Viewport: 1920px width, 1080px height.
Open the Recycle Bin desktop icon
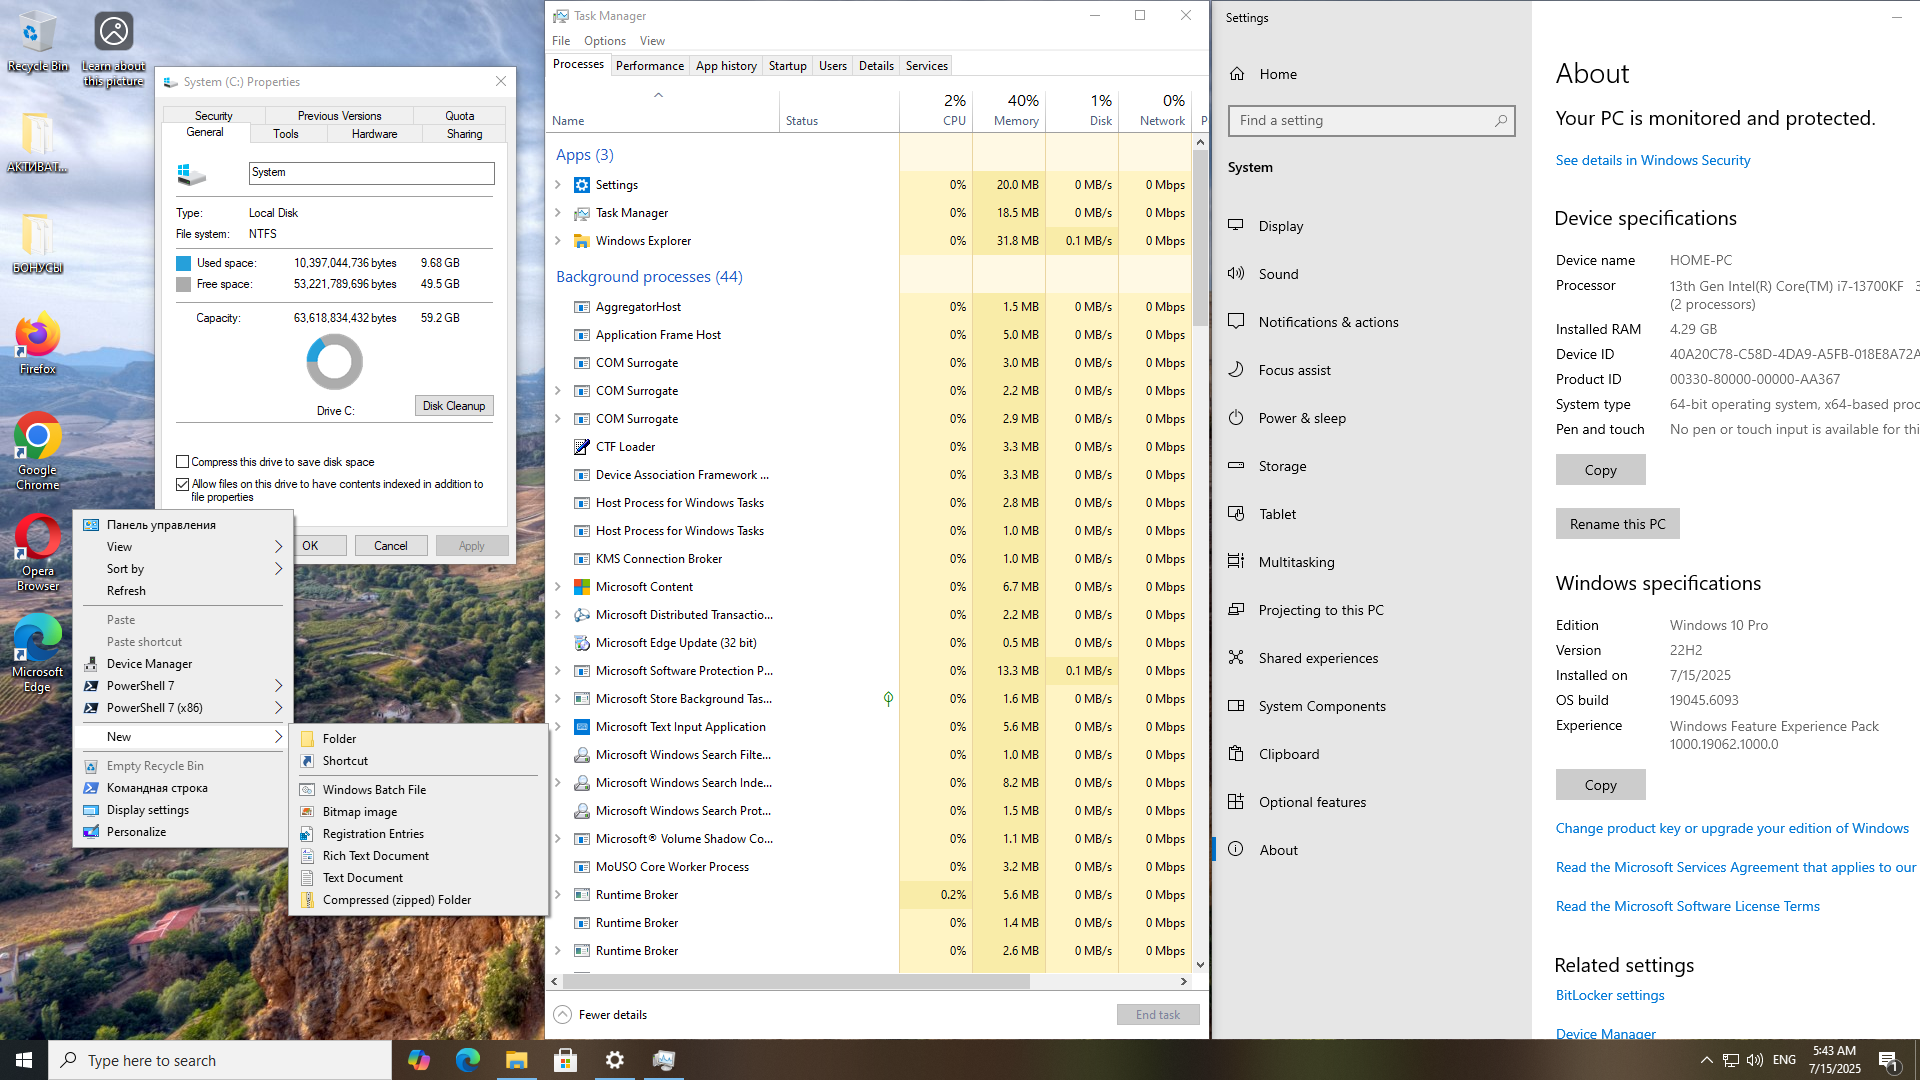[x=37, y=40]
